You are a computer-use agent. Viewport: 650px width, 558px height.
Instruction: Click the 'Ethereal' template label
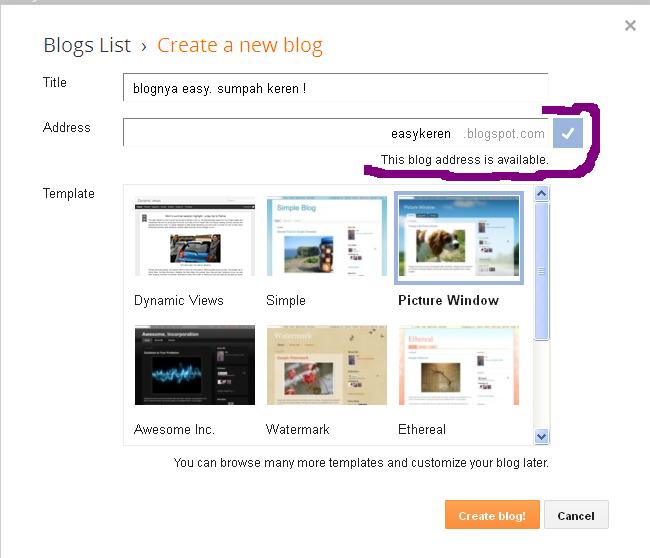tap(422, 429)
